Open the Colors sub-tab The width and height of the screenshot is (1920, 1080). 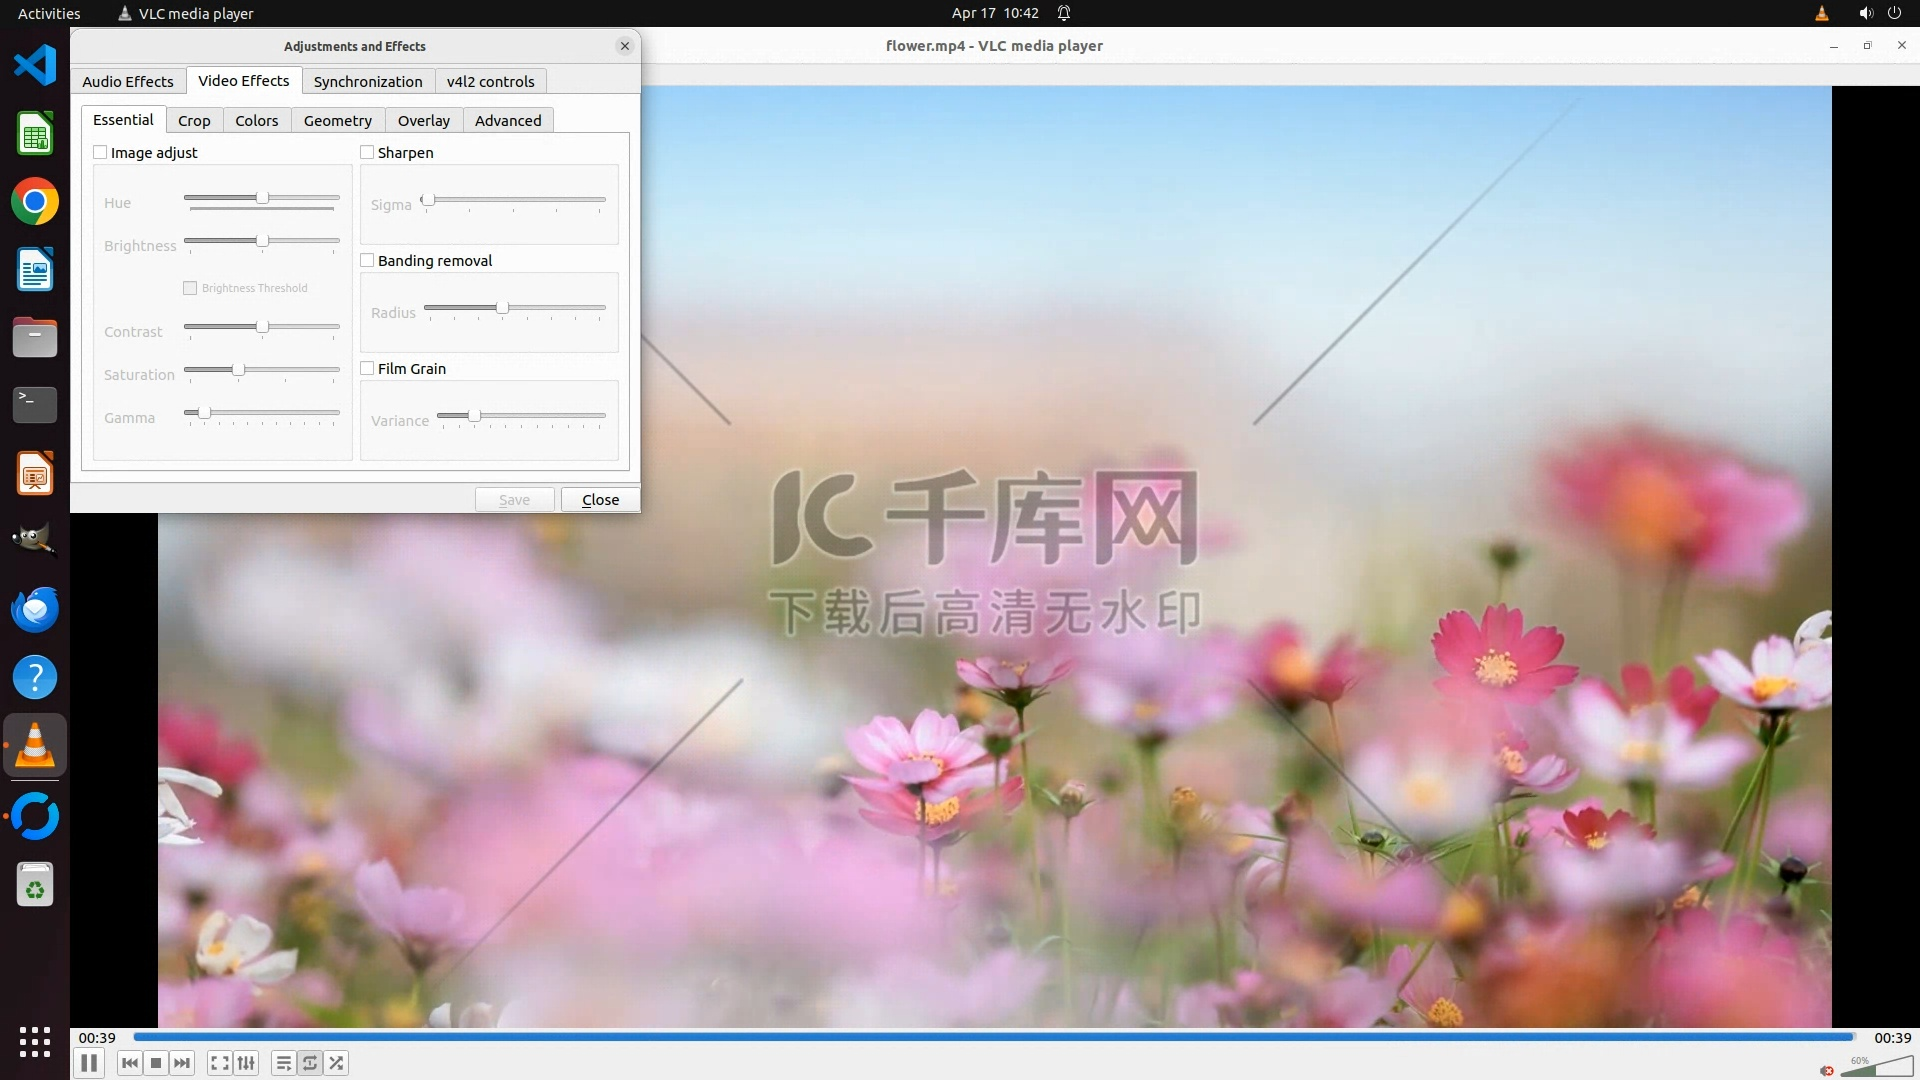[x=256, y=121]
